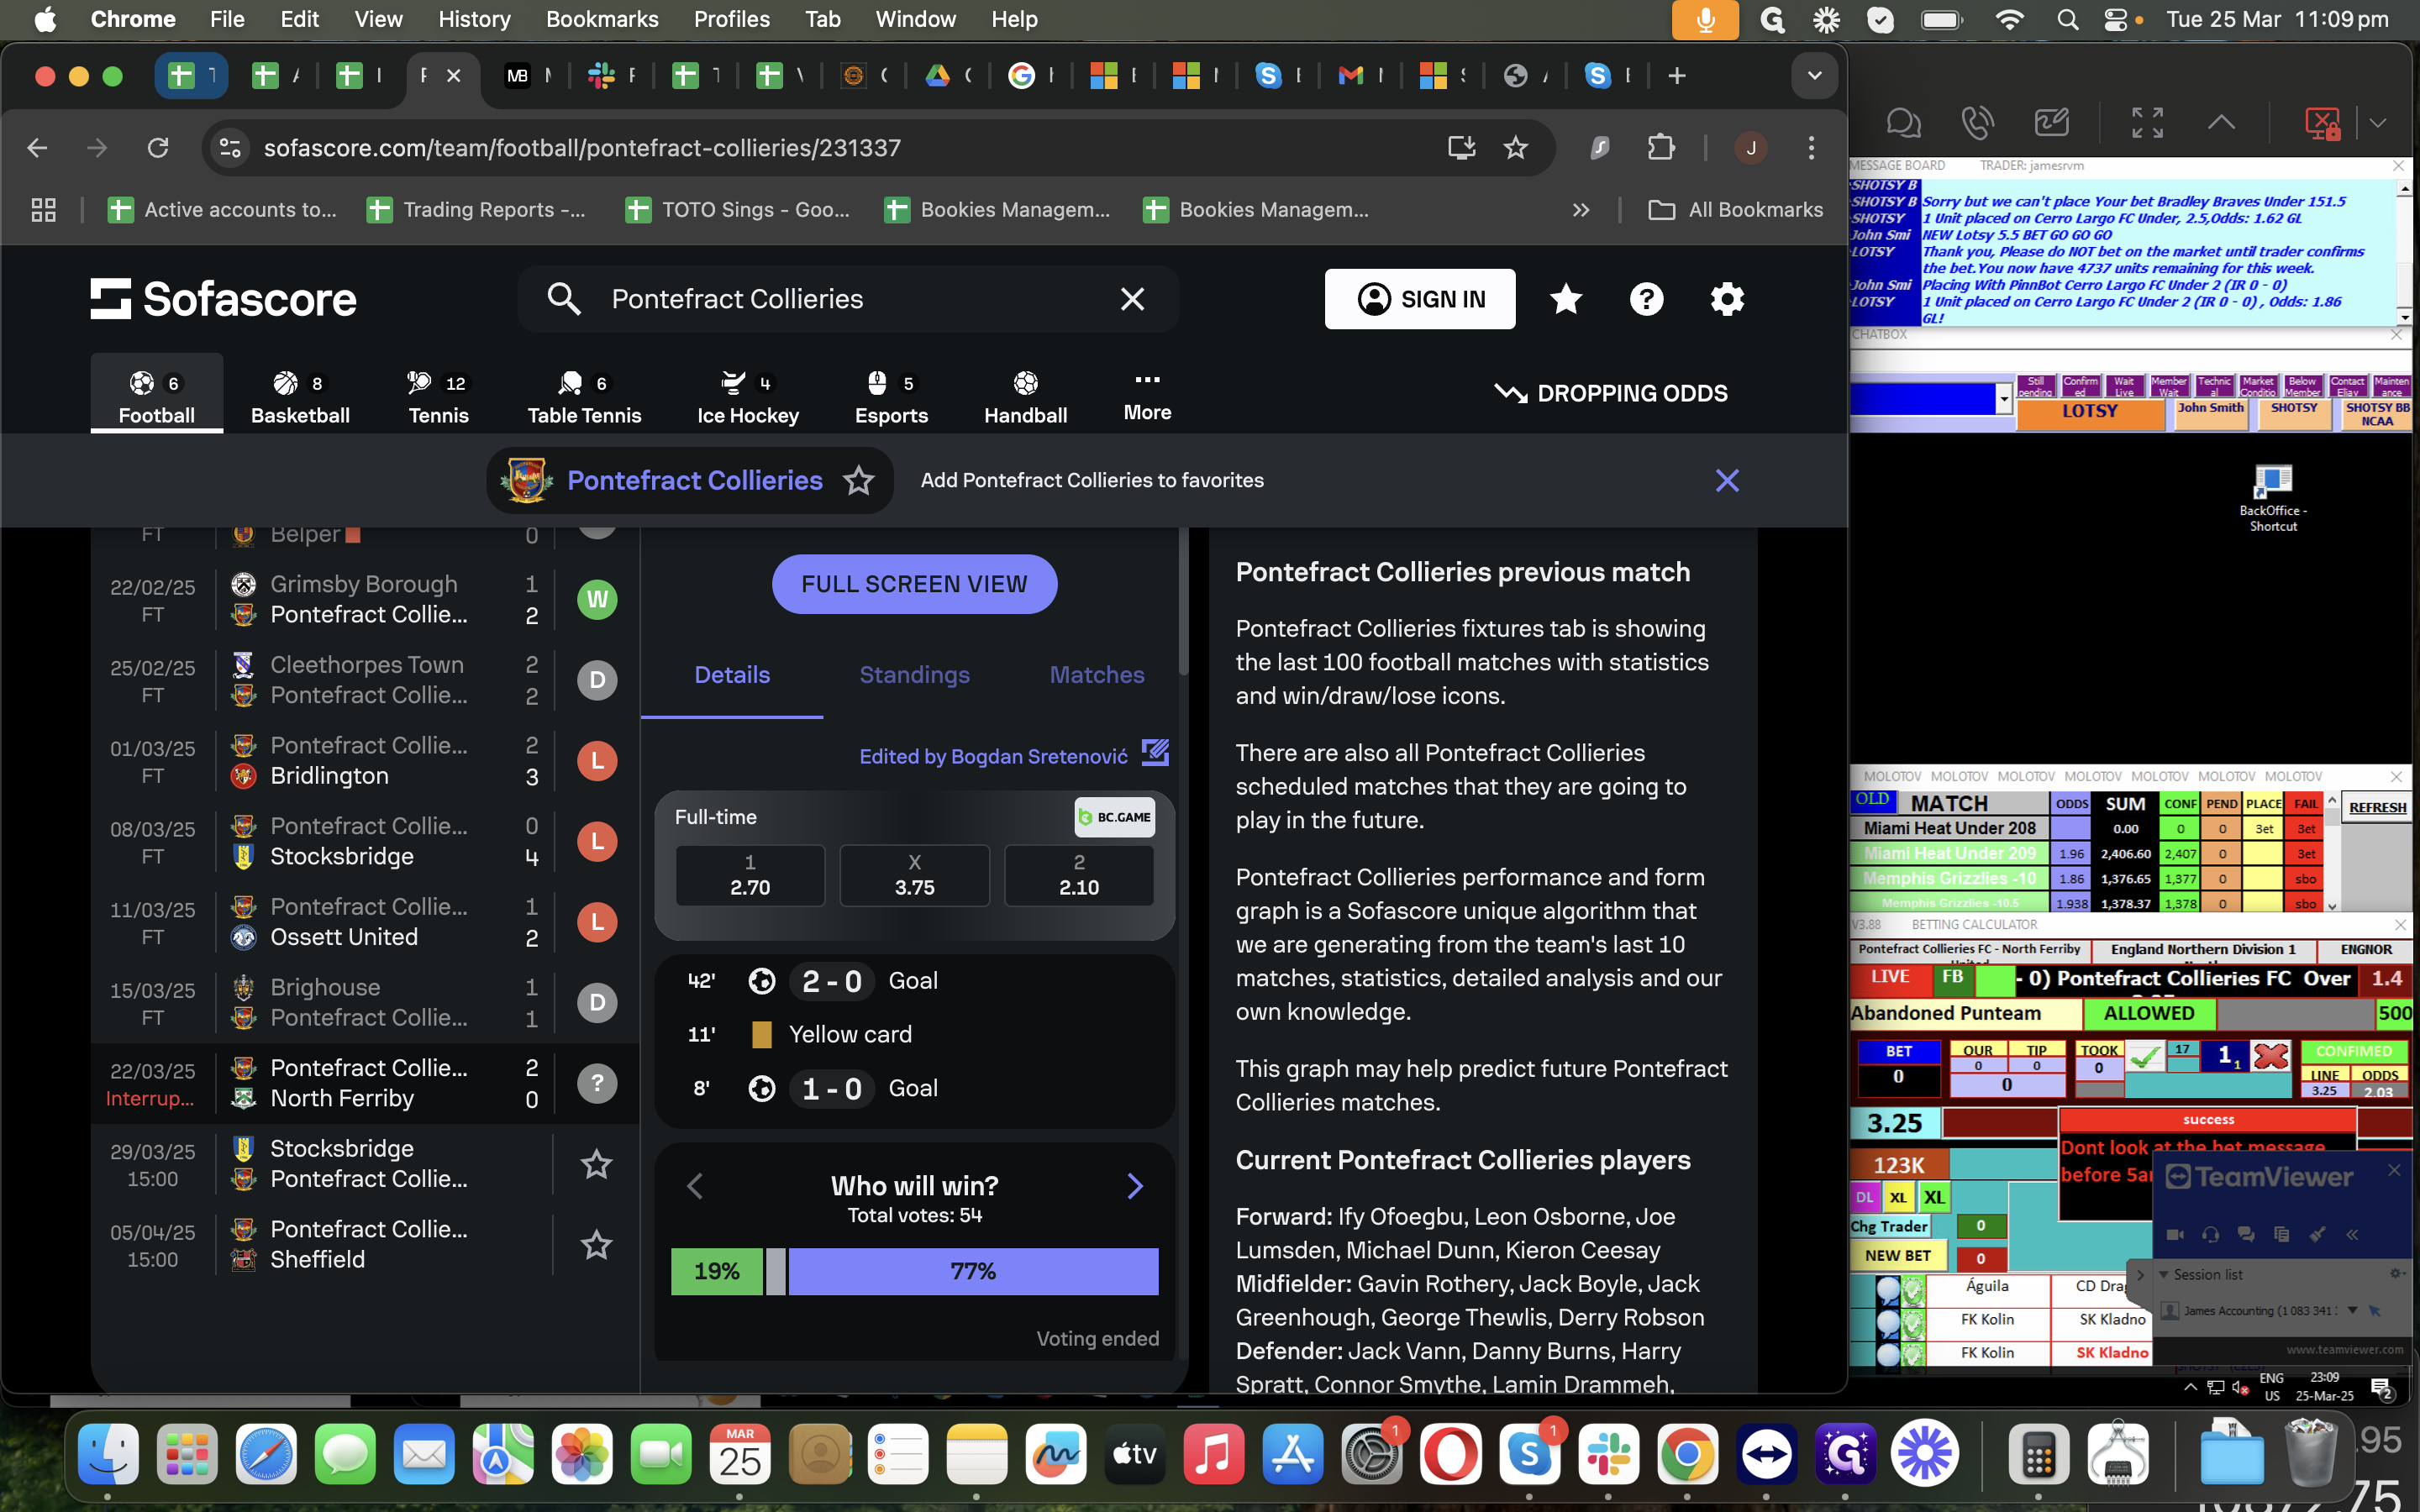This screenshot has width=2420, height=1512.
Task: Open the Chrome three-dot menu
Action: [x=1811, y=148]
